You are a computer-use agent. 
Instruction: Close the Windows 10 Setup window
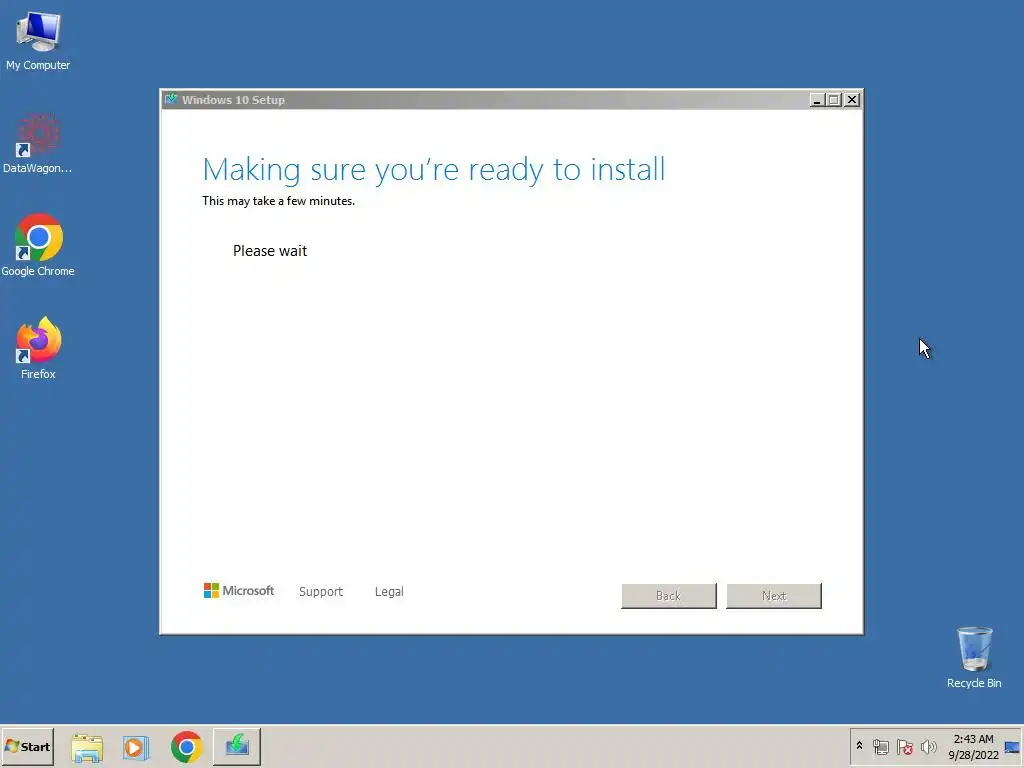click(852, 100)
